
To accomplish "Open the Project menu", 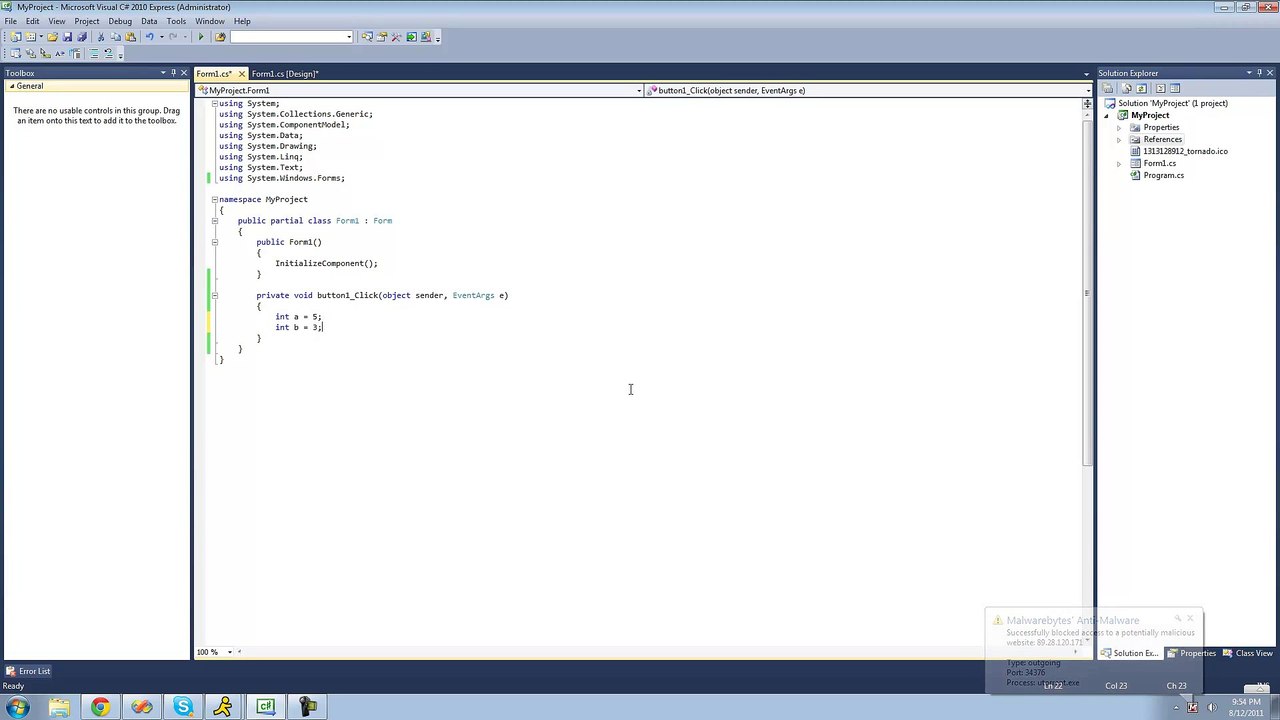I will point(86,21).
